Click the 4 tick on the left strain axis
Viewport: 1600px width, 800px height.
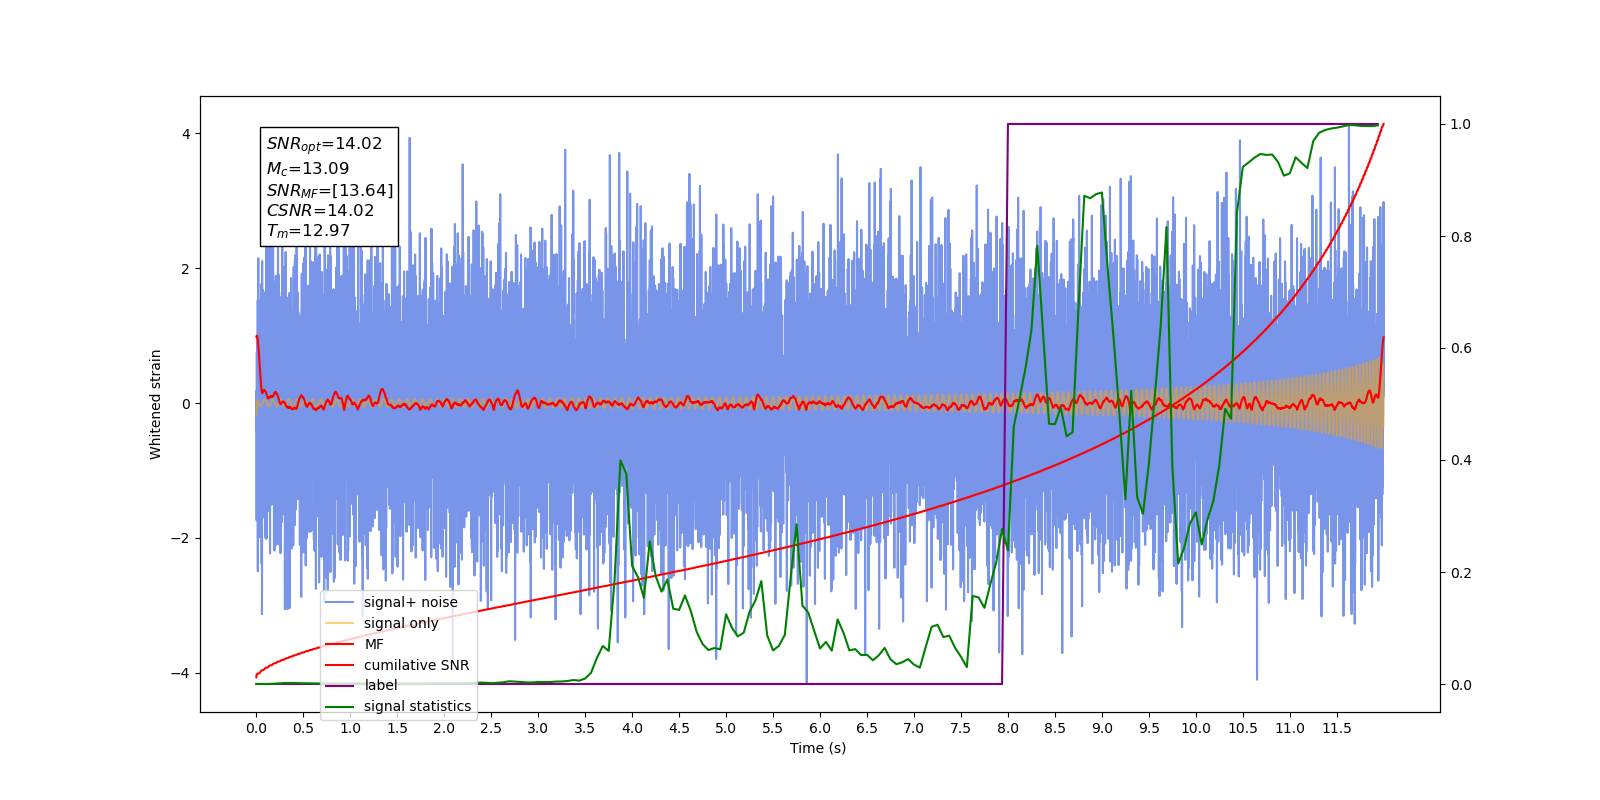[x=186, y=134]
